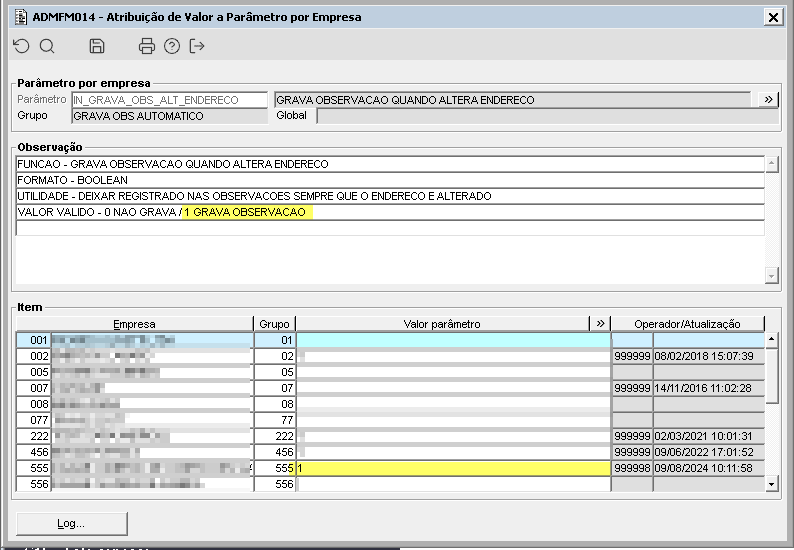
Task: Expand parameter description with the » button
Action: pyautogui.click(x=768, y=99)
